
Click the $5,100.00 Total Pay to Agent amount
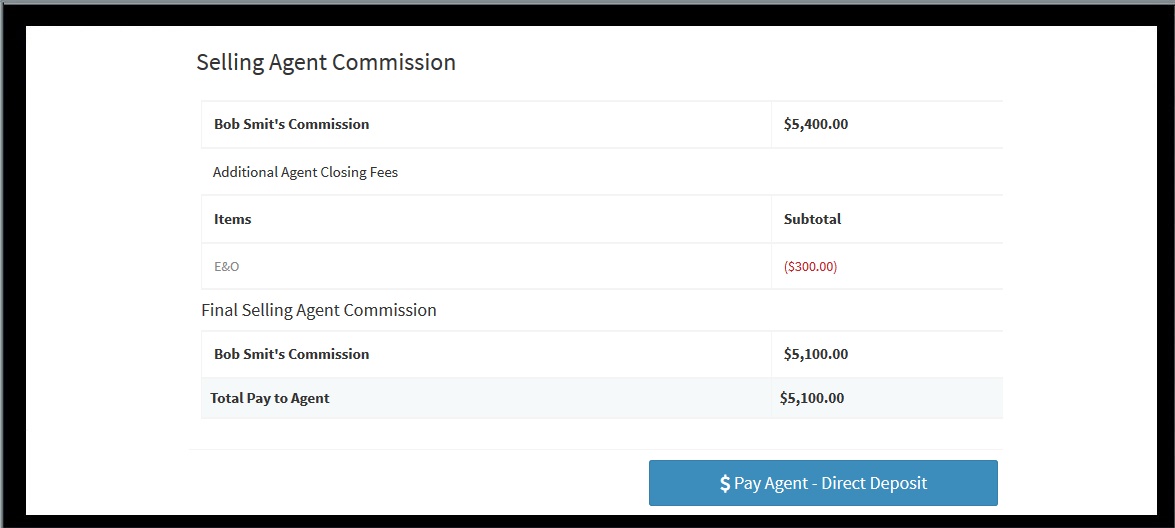click(x=812, y=398)
